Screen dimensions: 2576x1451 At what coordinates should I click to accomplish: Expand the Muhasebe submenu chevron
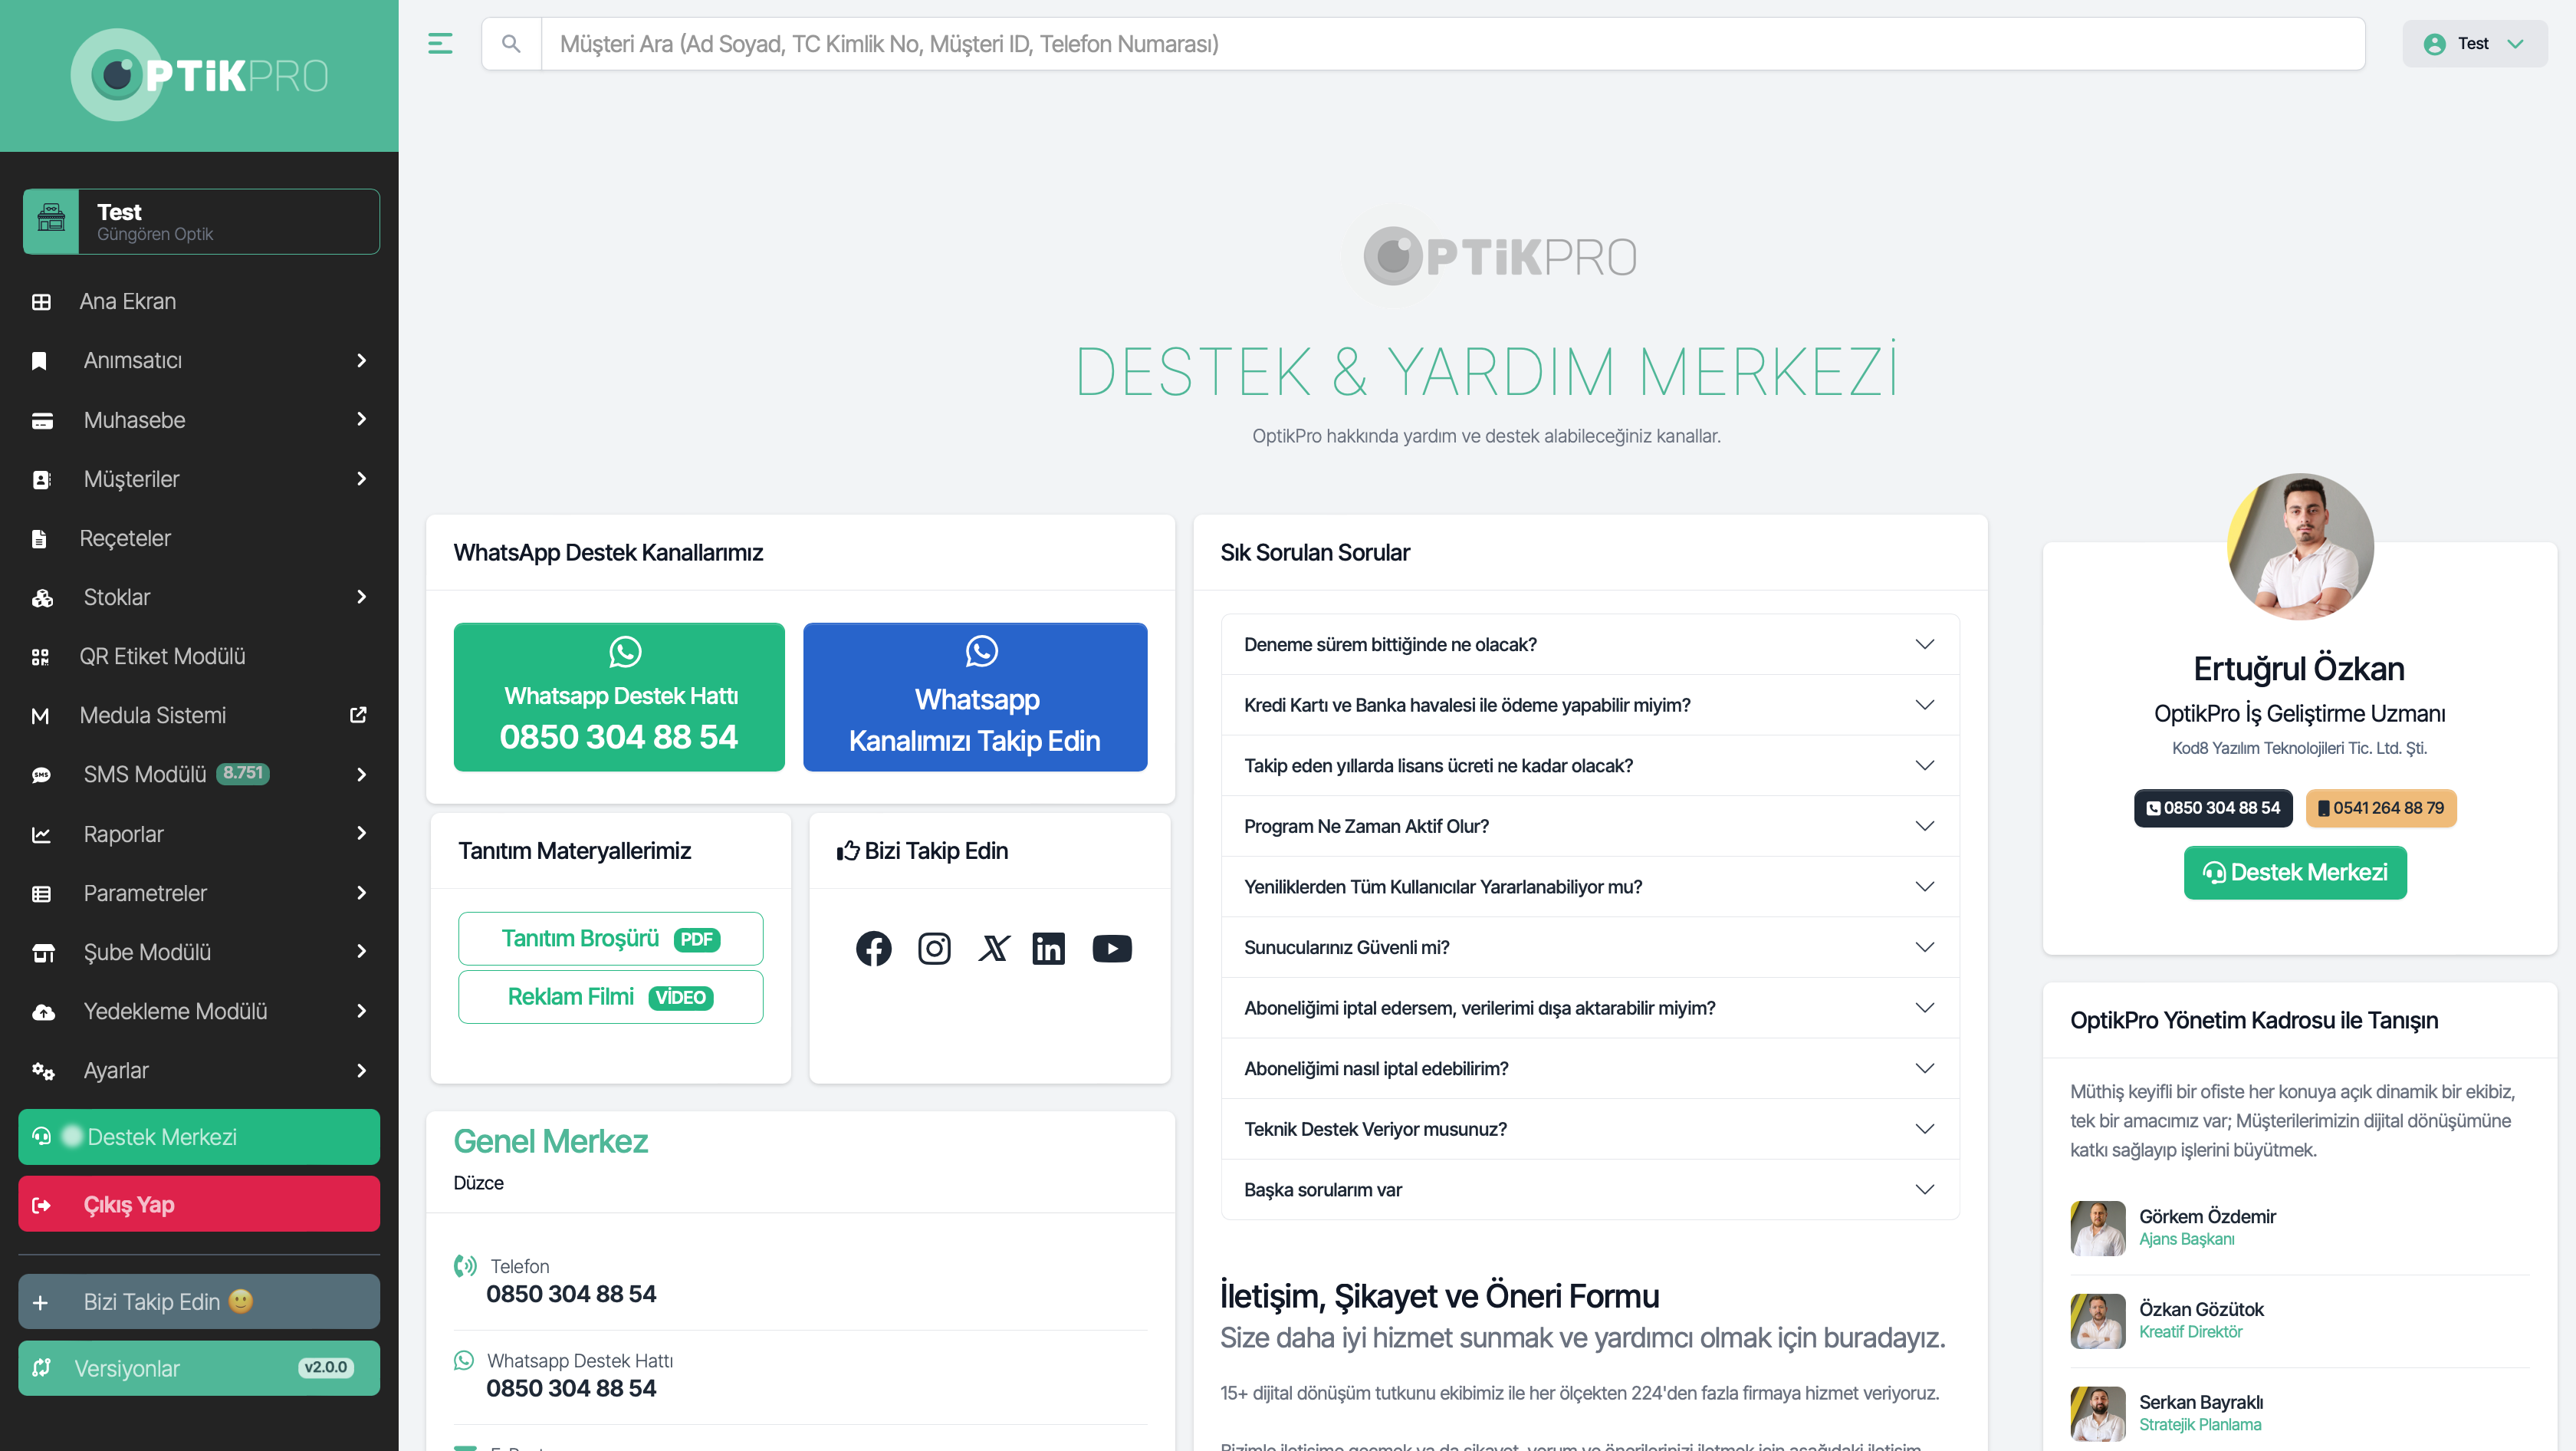(361, 420)
